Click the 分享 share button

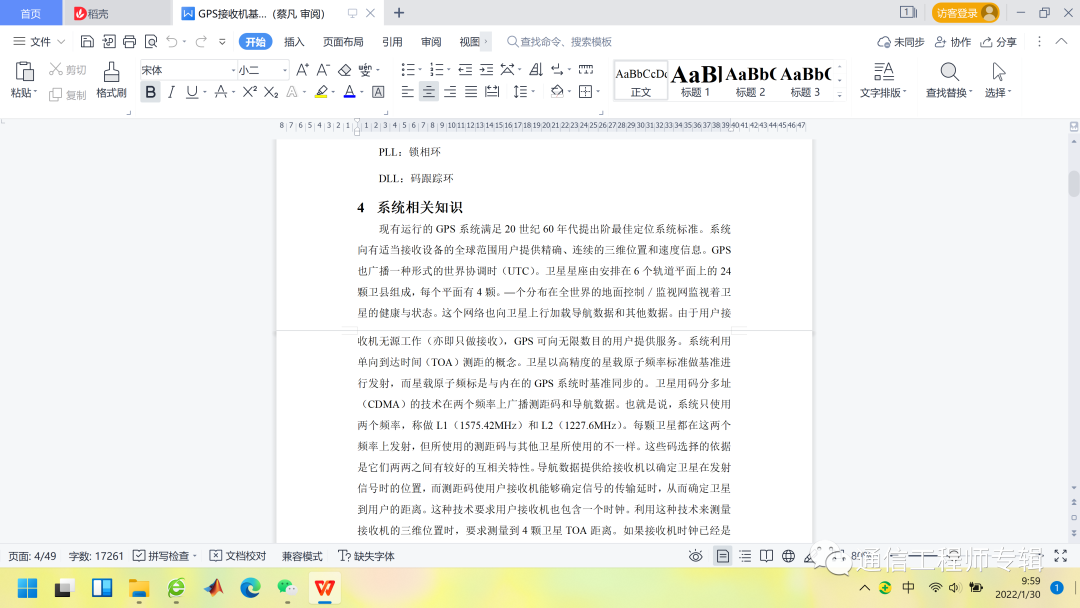999,42
